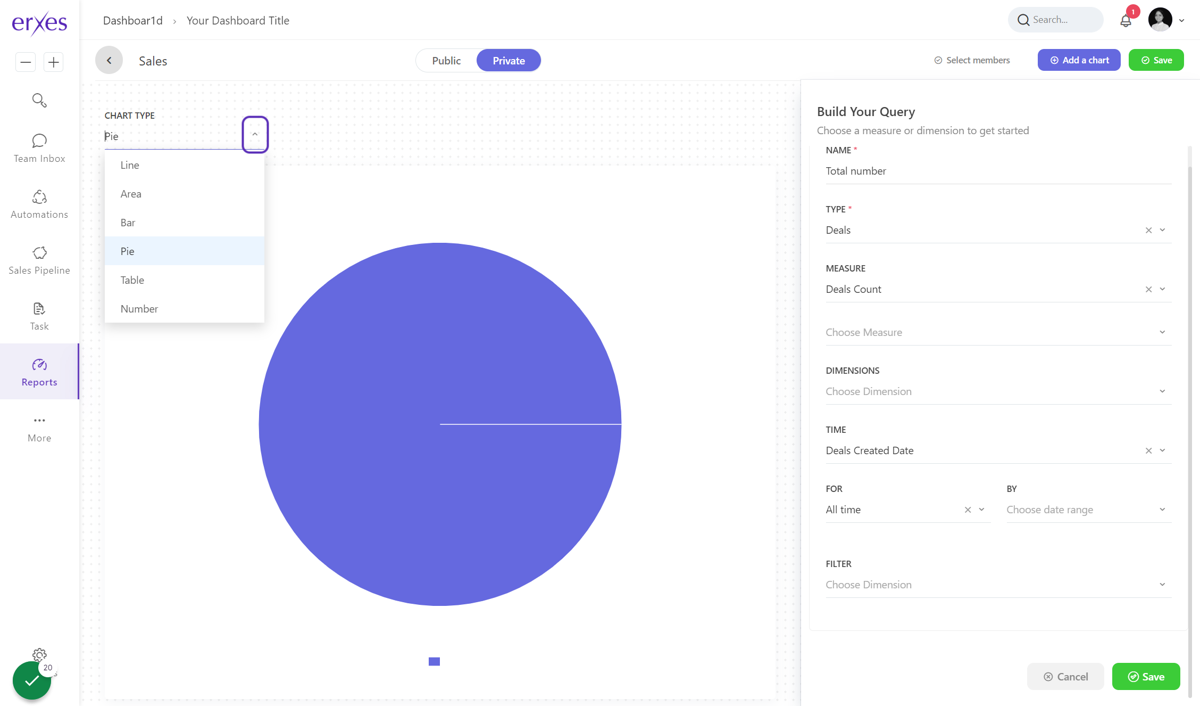Viewport: 1200px width, 706px height.
Task: Clear the Deals Created Date selection
Action: point(1148,451)
